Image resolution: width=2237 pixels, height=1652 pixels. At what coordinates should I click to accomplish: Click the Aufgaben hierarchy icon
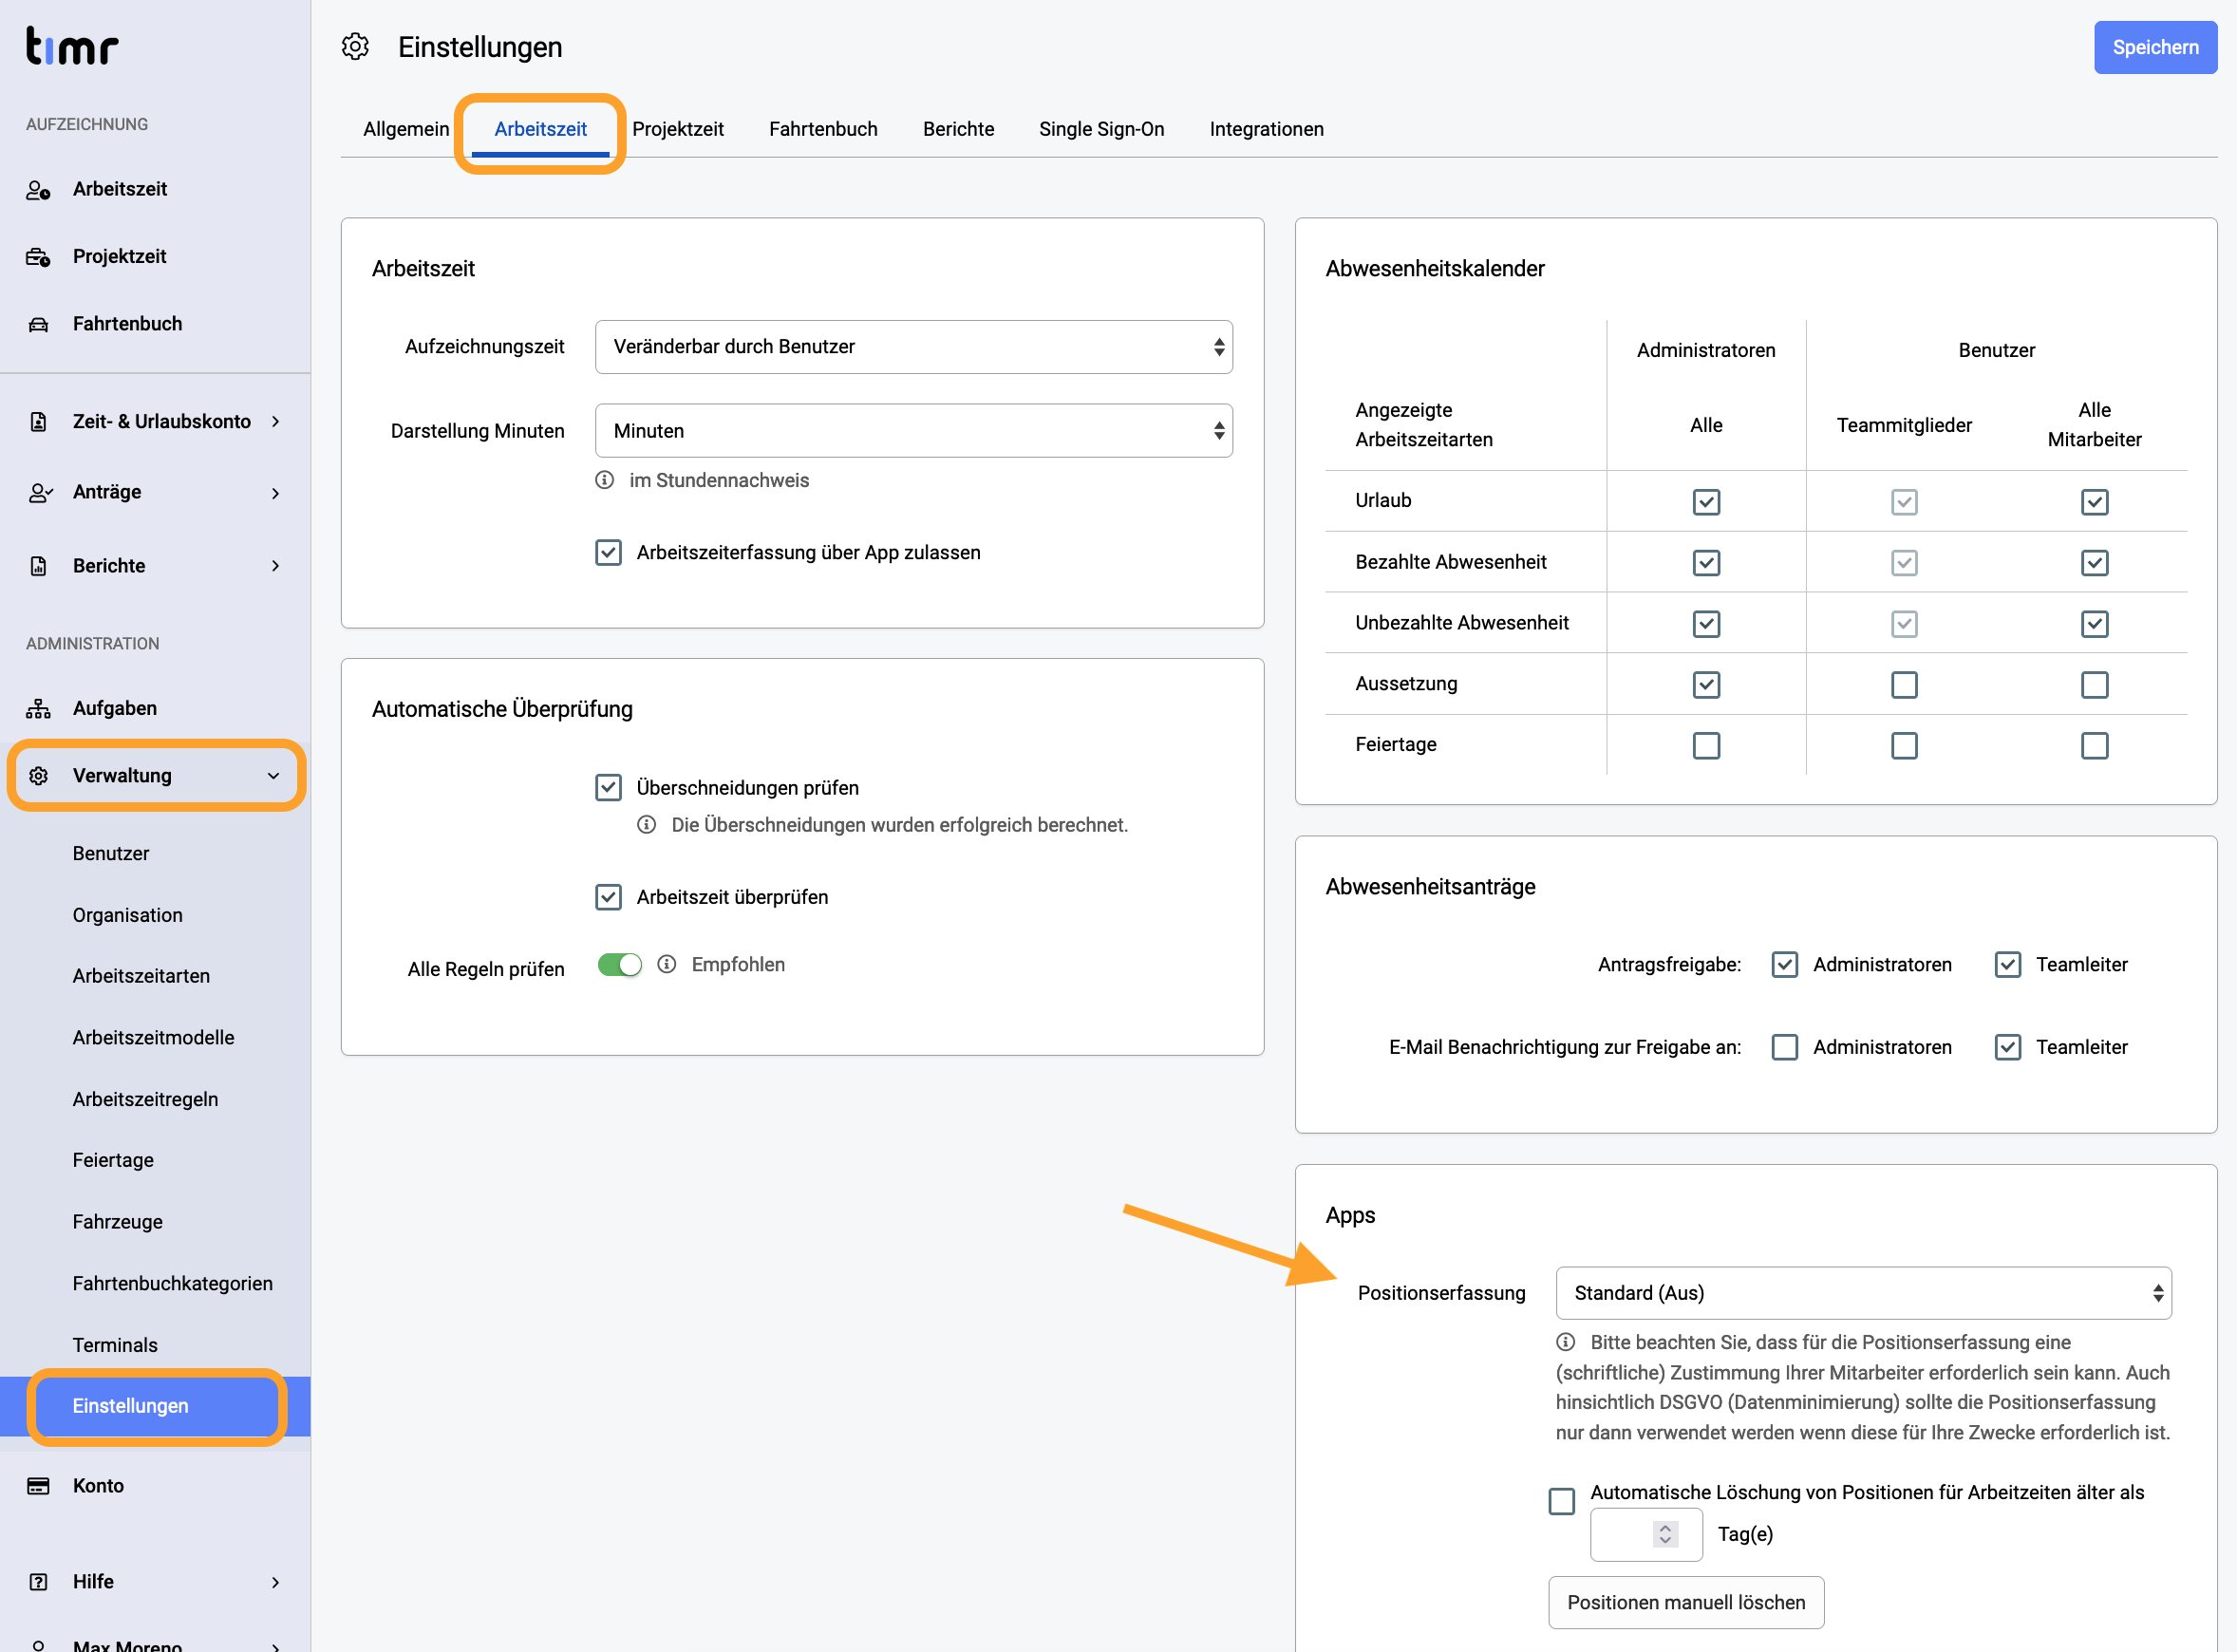(38, 709)
